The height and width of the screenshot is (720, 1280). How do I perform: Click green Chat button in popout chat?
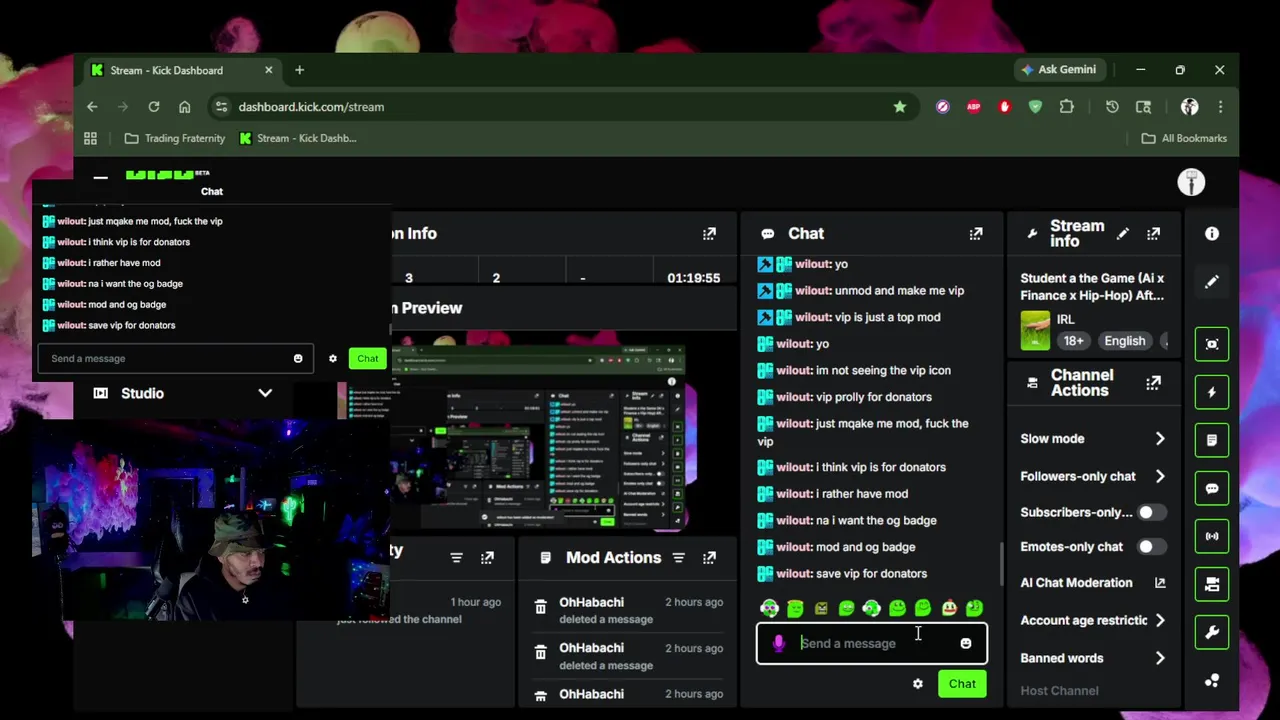point(368,359)
